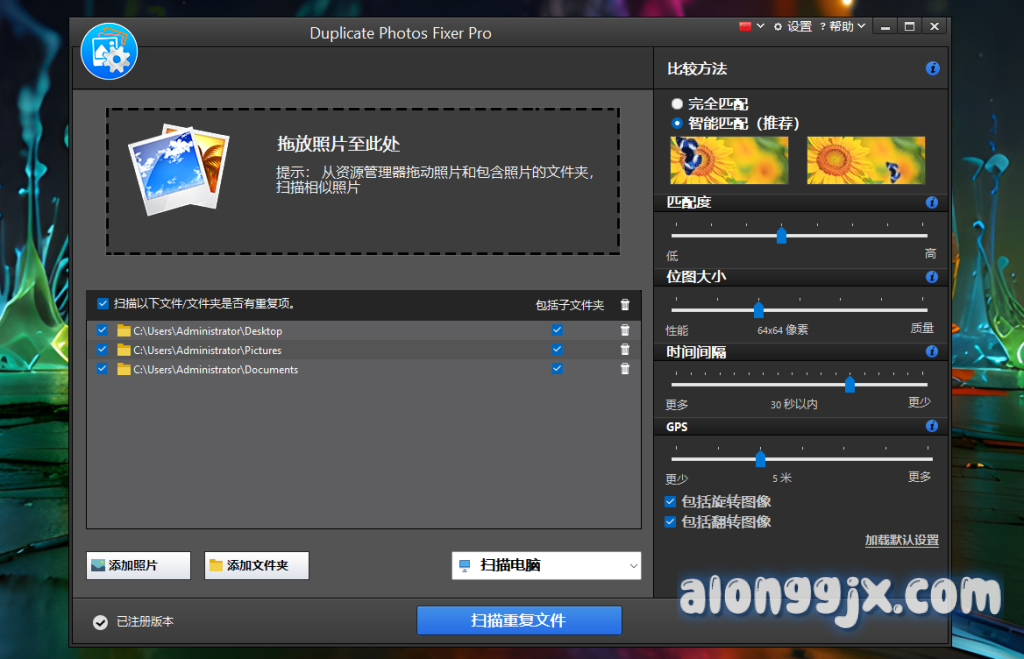Clear all folders using header trash icon
Image resolution: width=1024 pixels, height=659 pixels.
pyautogui.click(x=625, y=305)
